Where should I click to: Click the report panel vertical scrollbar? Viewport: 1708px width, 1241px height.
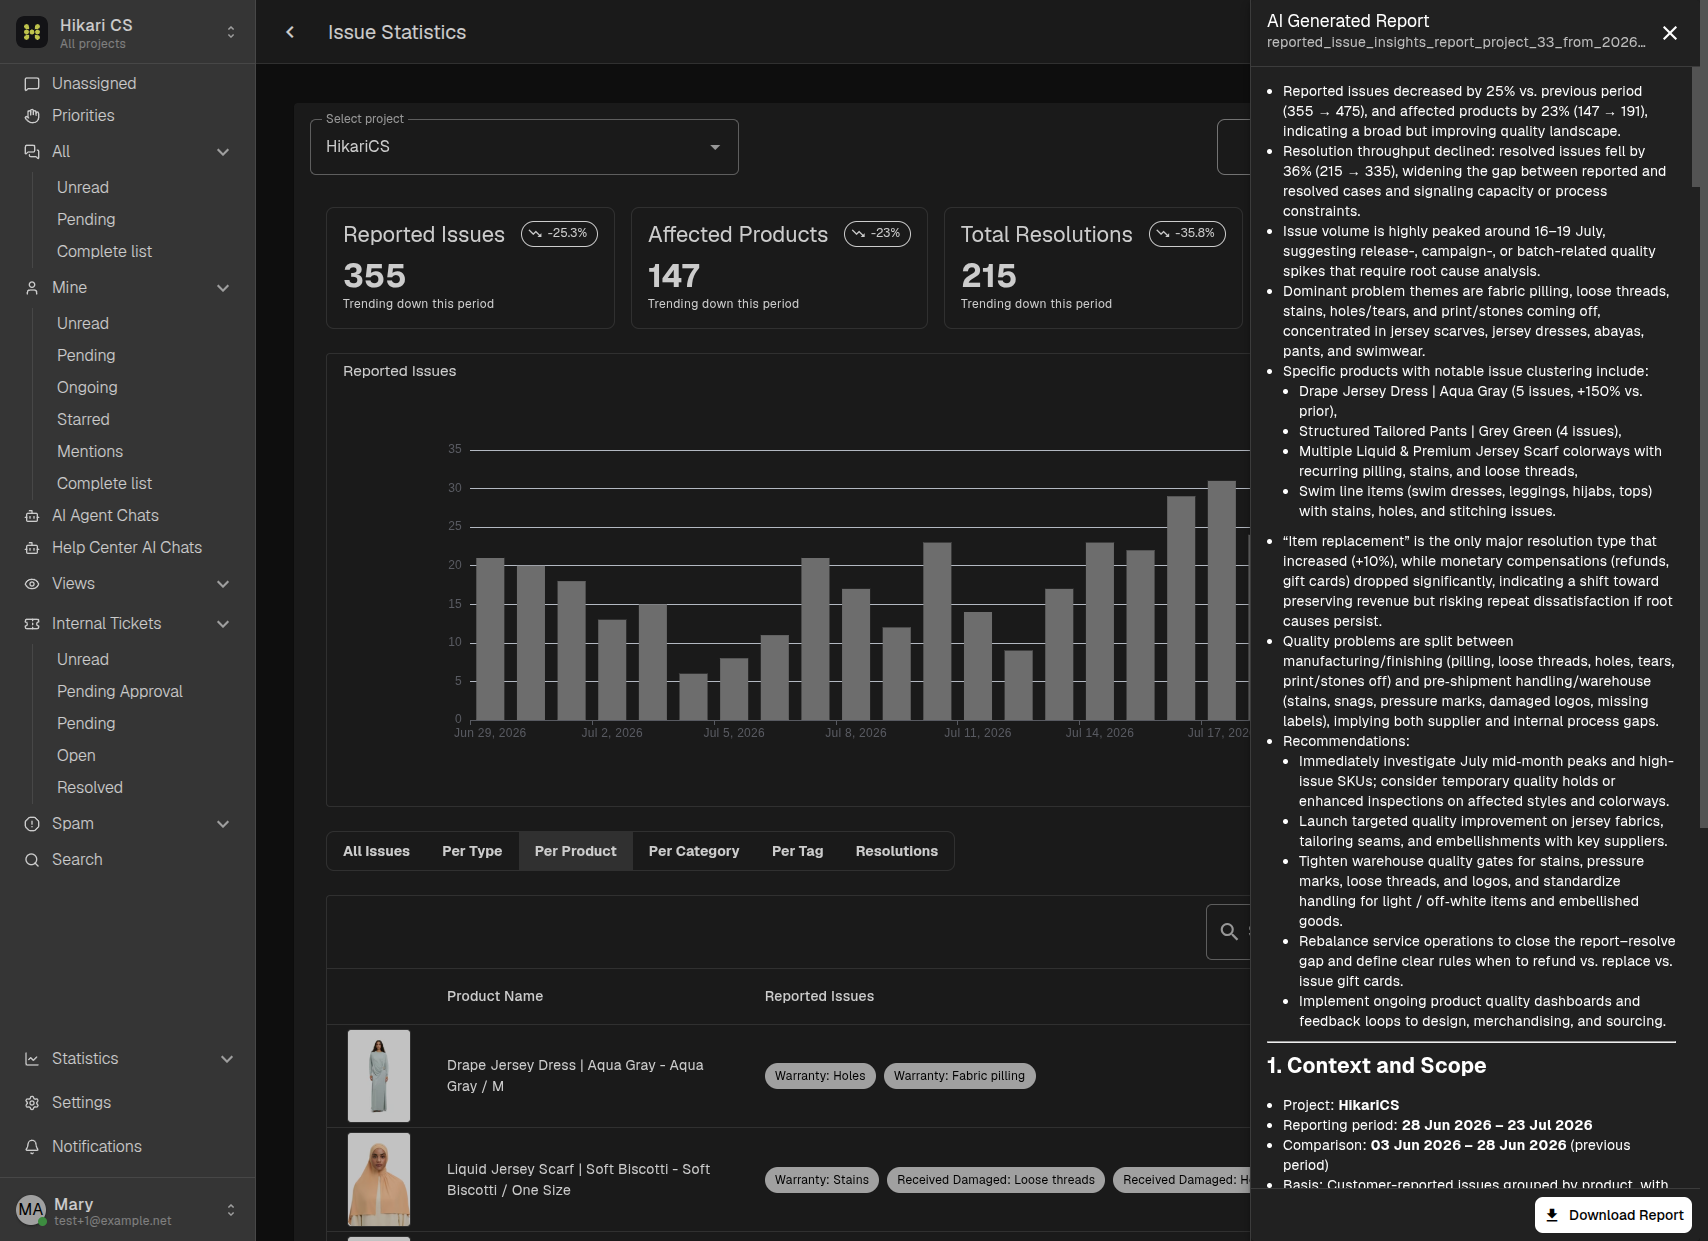[1696, 127]
